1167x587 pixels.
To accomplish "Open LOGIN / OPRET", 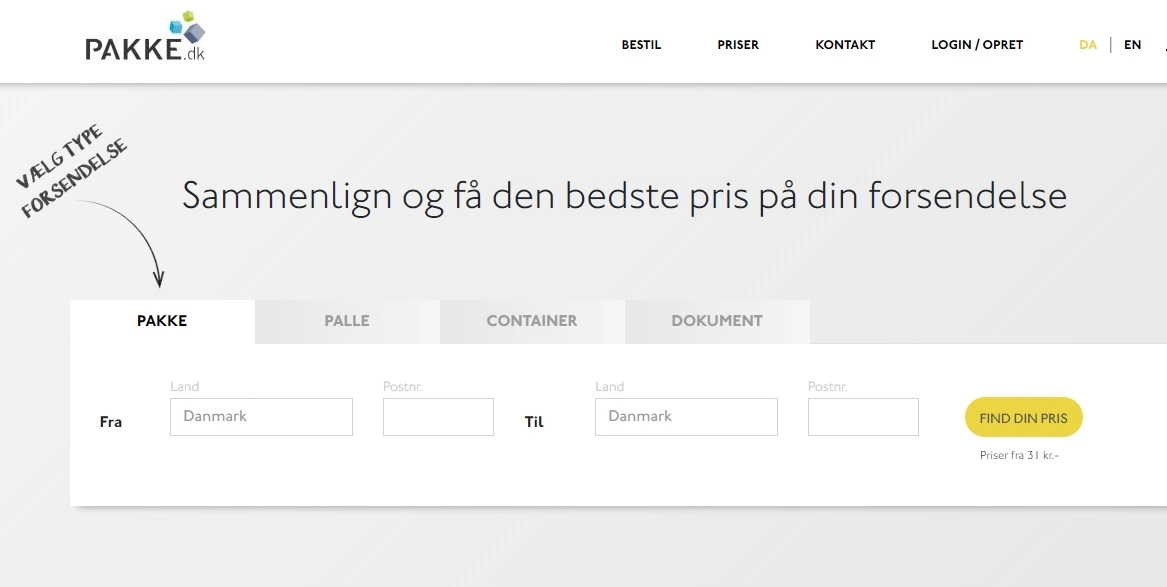I will [976, 45].
